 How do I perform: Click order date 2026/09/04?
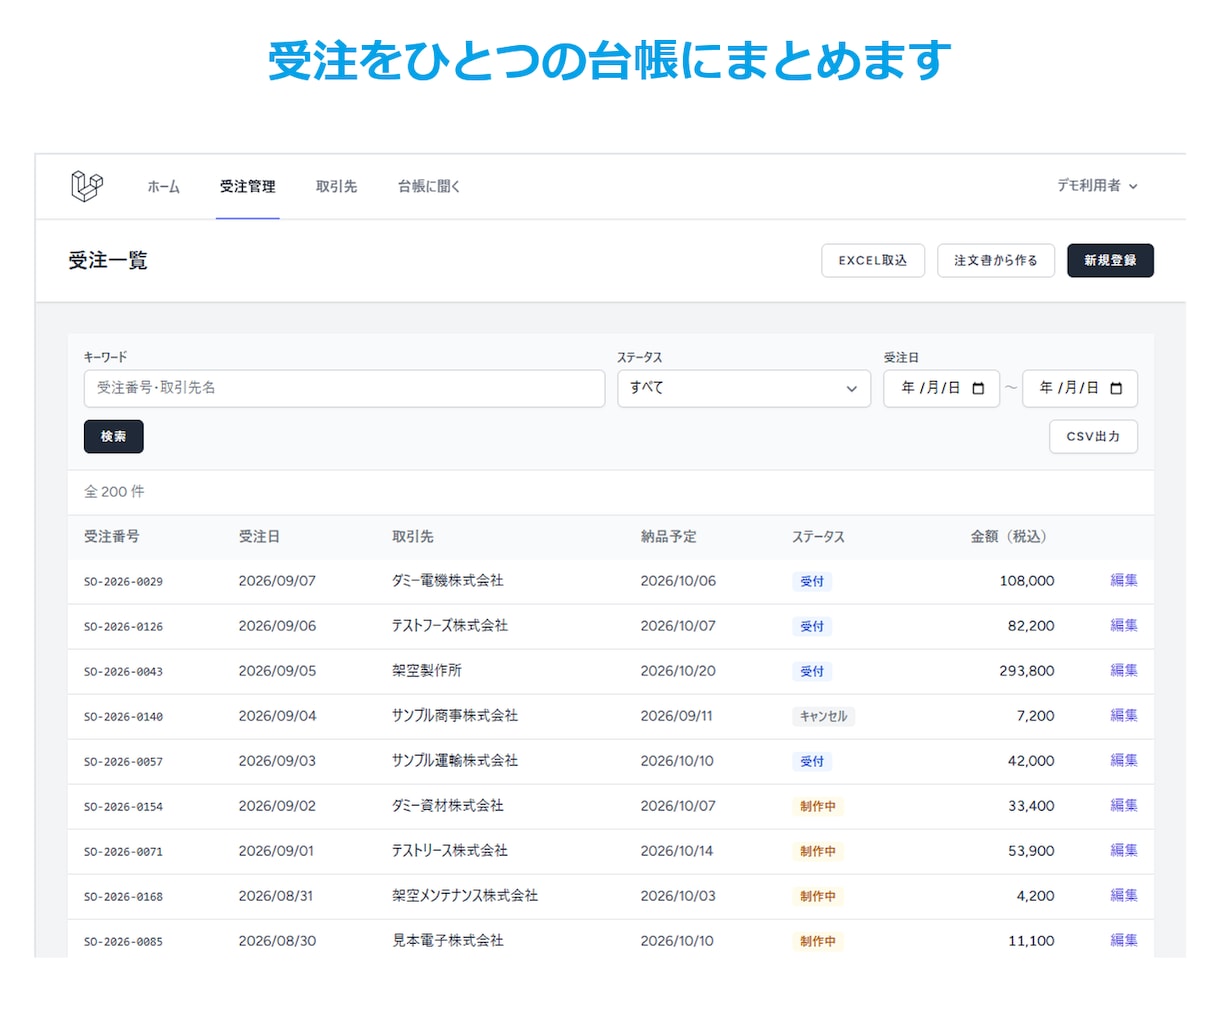(277, 715)
